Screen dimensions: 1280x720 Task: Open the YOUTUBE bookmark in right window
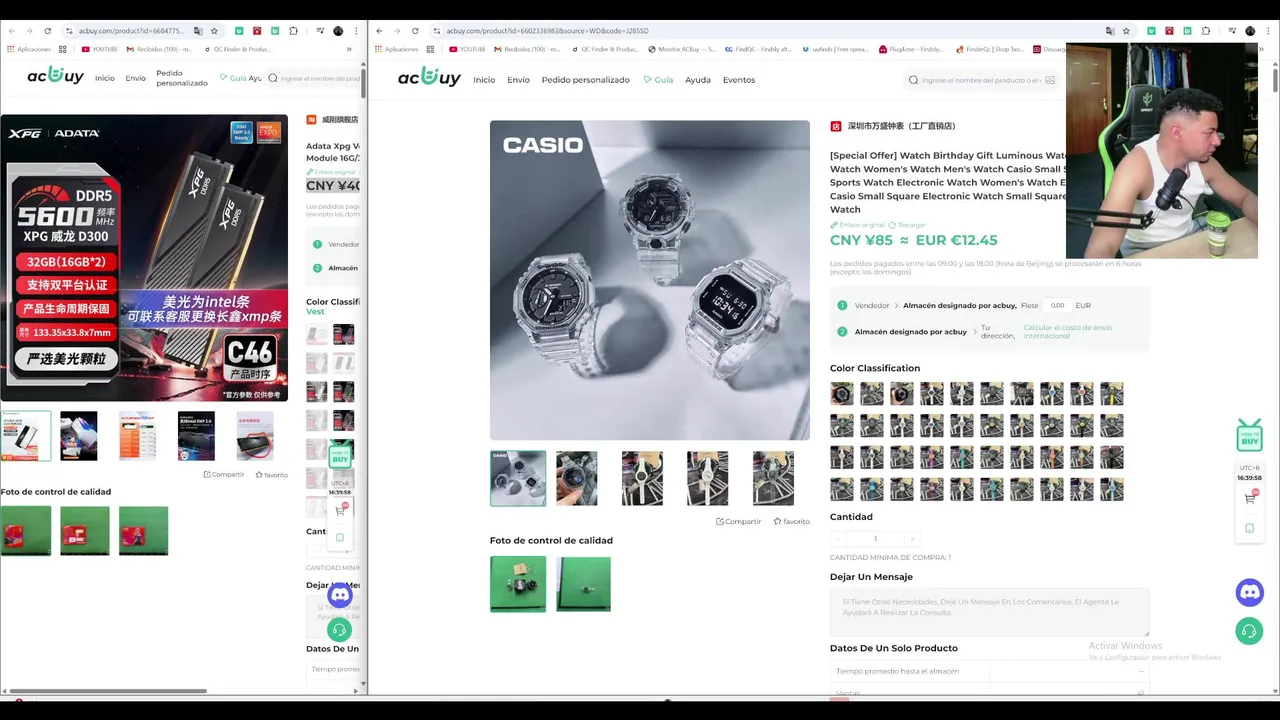coord(467,49)
